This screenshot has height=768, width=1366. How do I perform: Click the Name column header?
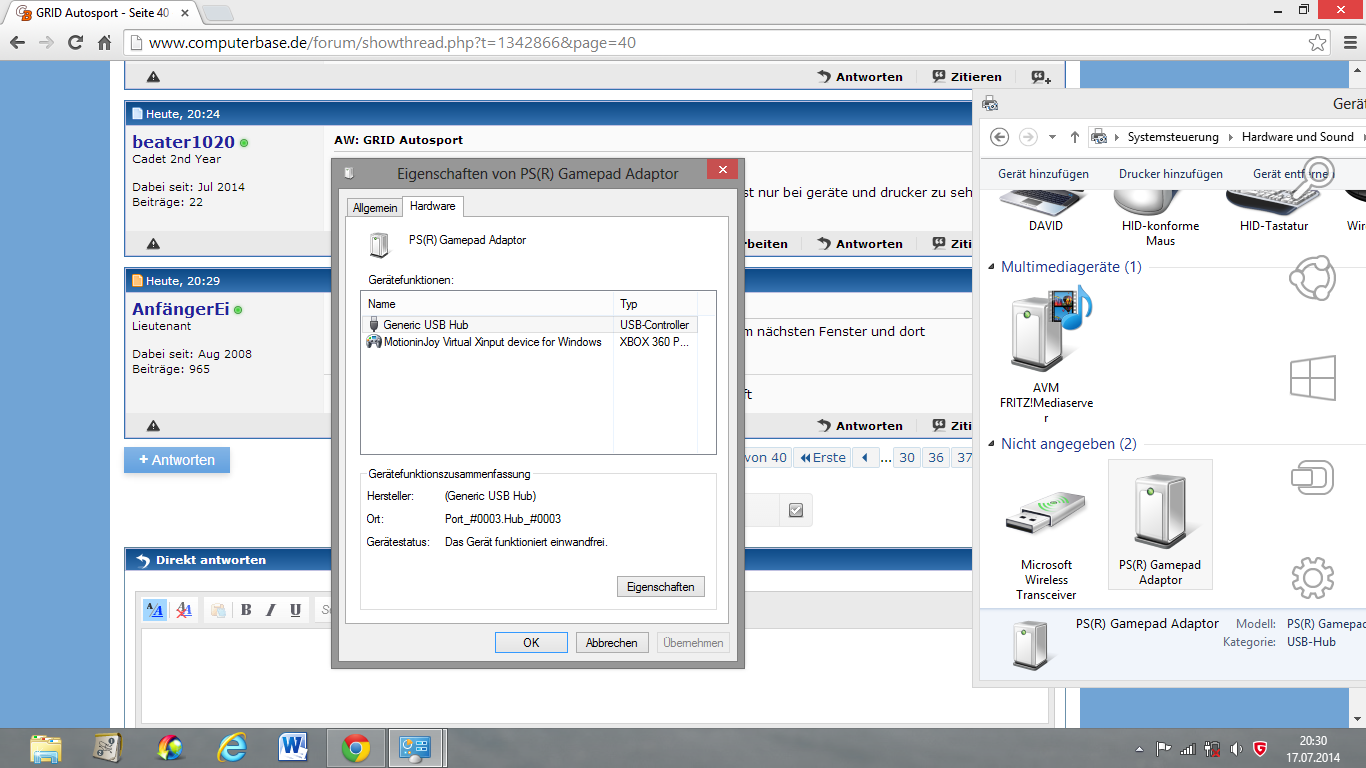tap(487, 304)
